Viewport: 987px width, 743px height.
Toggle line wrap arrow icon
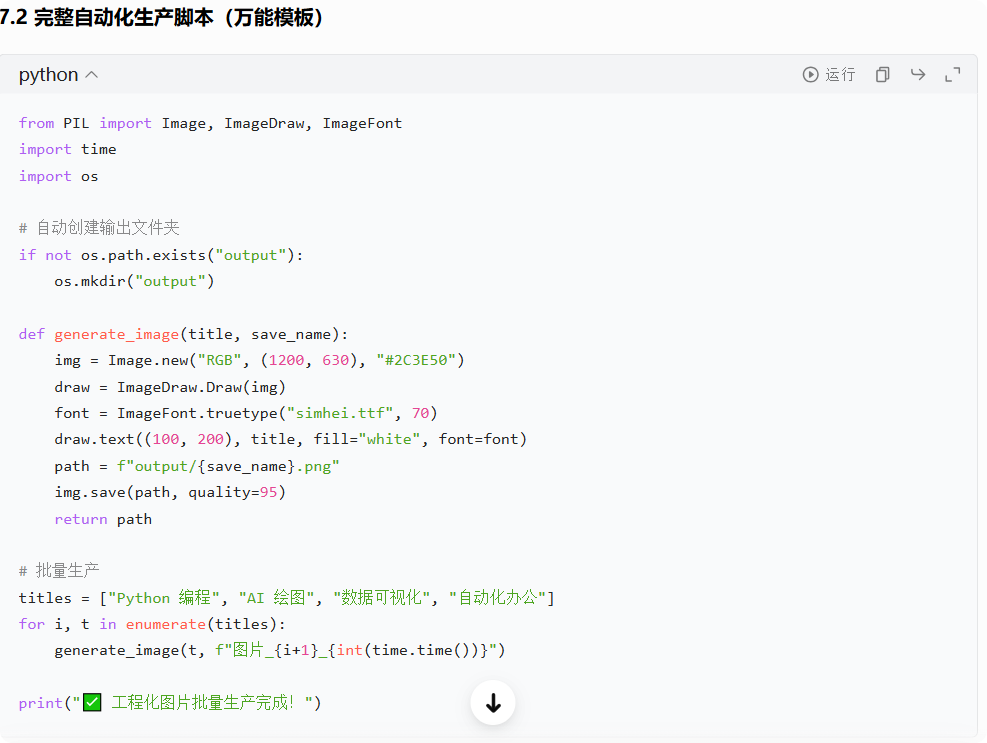(x=918, y=75)
